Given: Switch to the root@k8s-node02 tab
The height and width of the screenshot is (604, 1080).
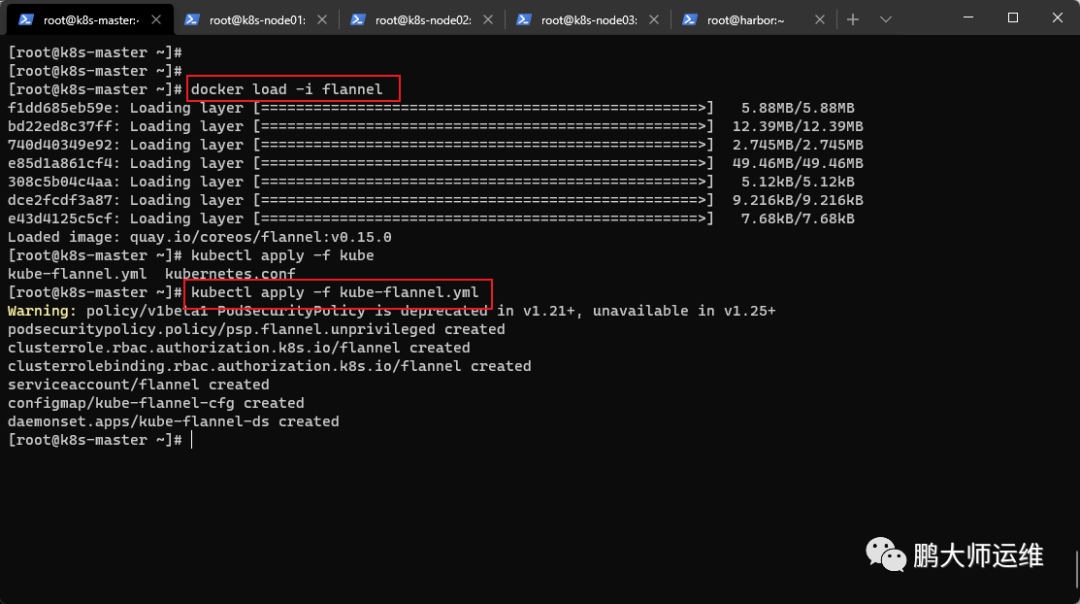Looking at the screenshot, I should click(x=422, y=20).
